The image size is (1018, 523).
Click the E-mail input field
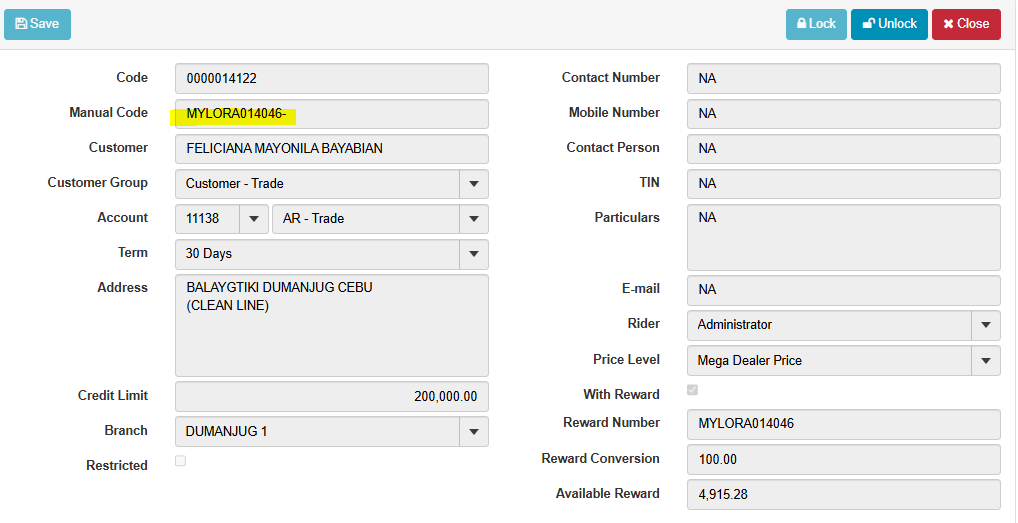843,290
